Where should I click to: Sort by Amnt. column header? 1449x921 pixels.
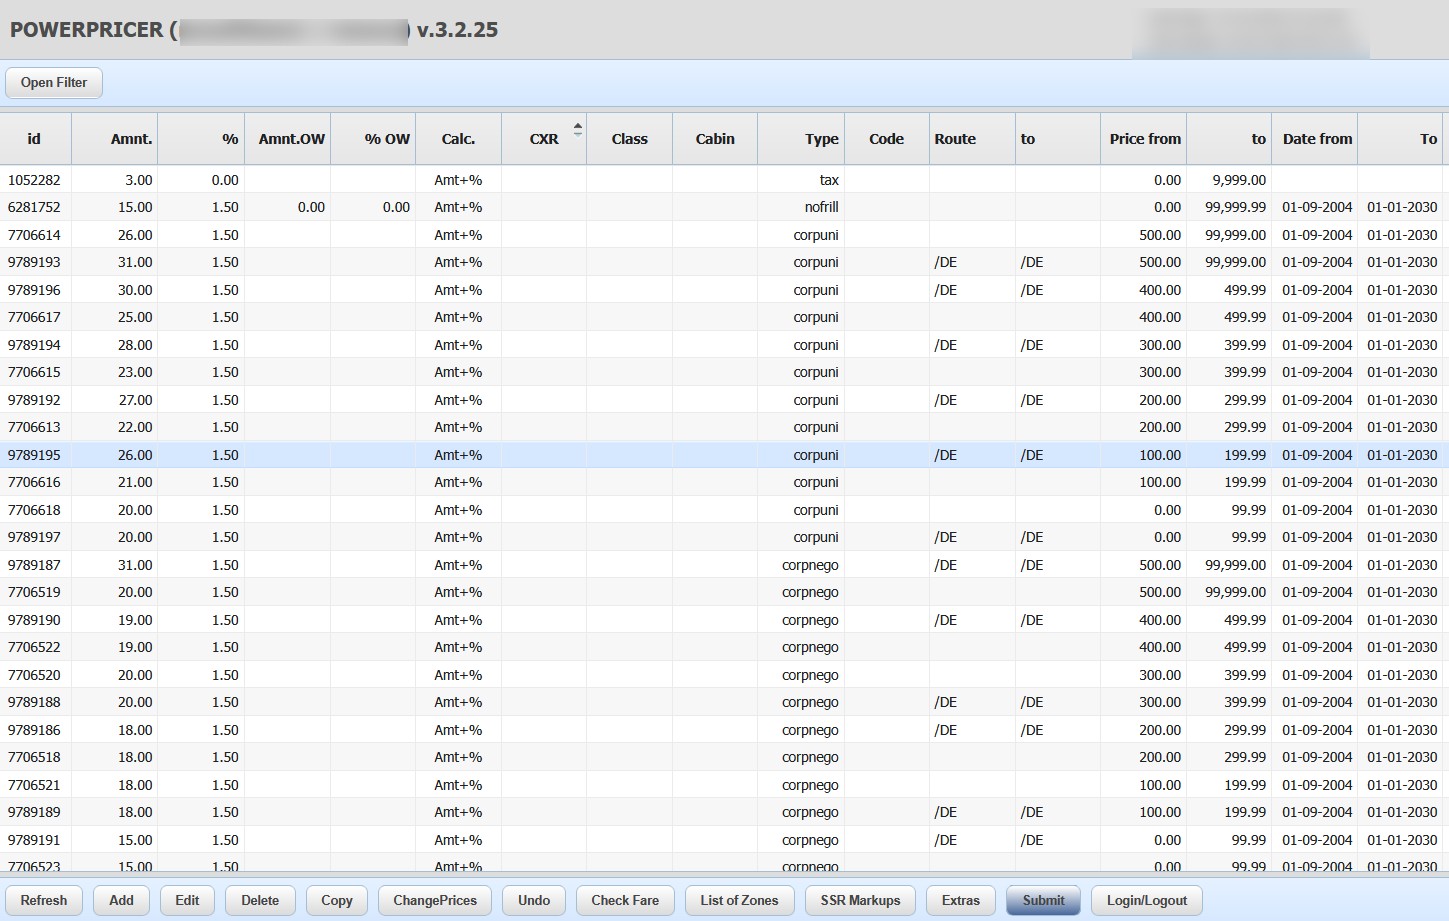(115, 139)
